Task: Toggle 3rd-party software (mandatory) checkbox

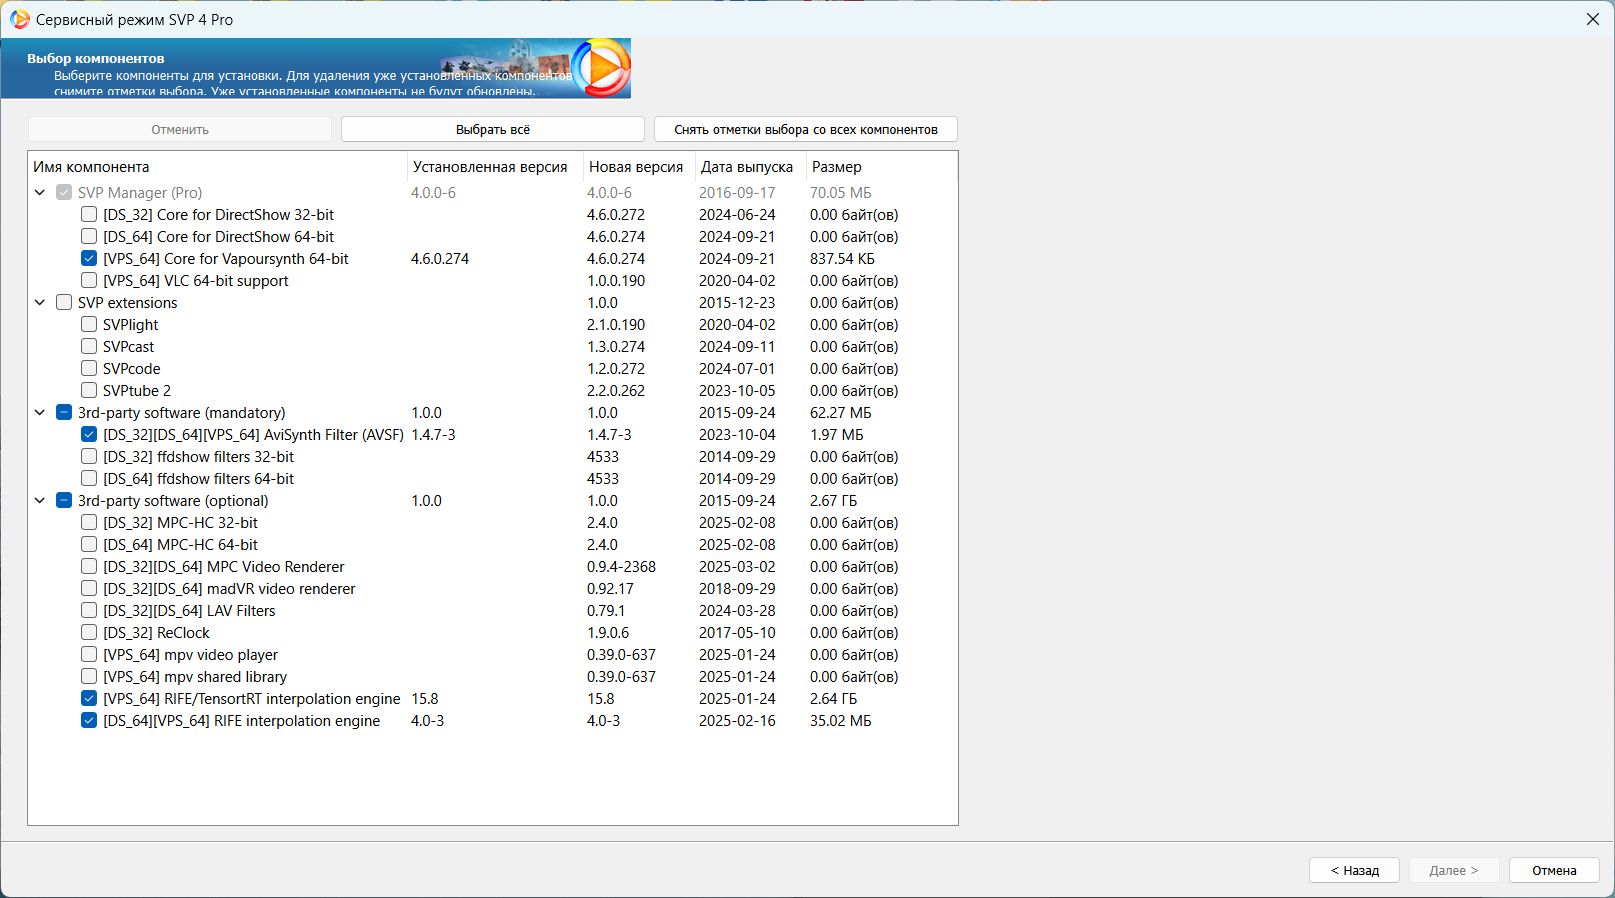Action: tap(64, 412)
